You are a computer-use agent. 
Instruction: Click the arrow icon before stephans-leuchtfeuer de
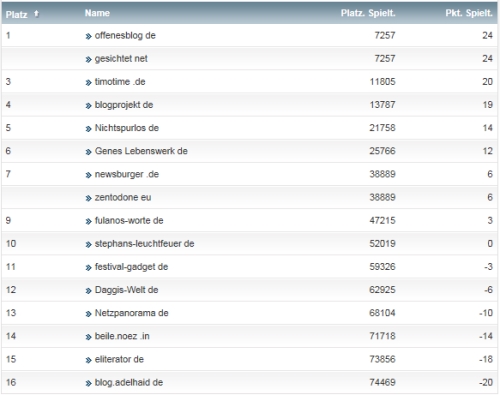pos(88,245)
